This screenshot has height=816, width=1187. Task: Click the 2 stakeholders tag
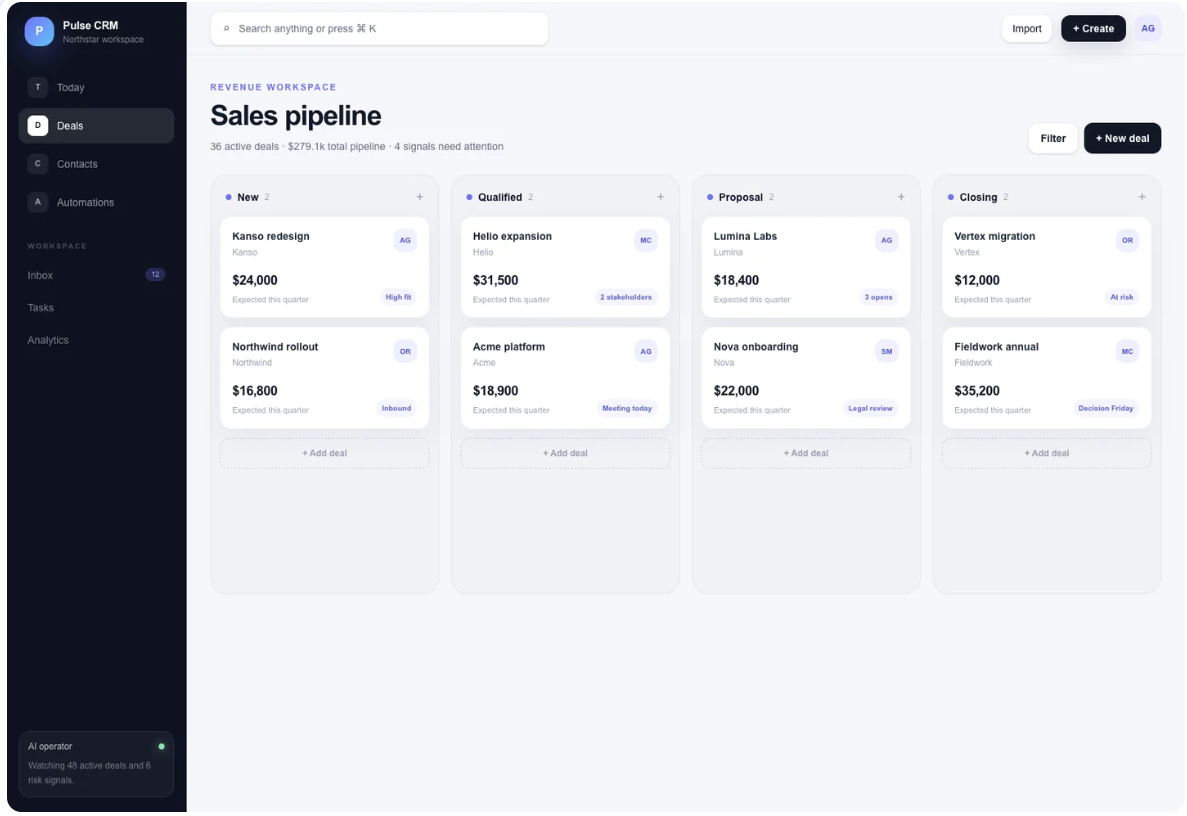point(625,297)
